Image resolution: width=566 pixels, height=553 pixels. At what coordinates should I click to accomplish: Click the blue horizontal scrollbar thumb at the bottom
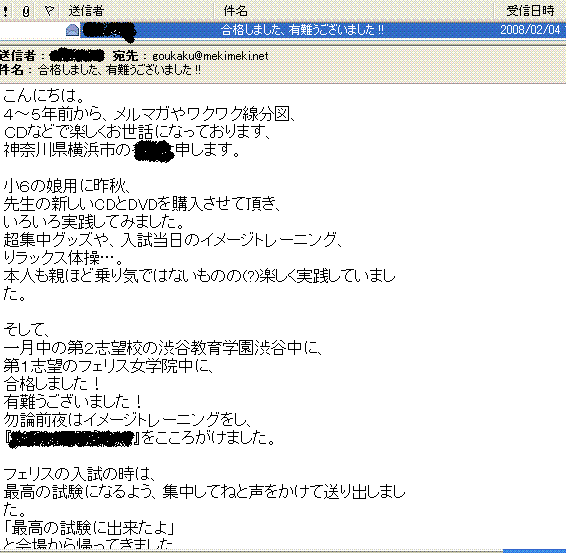(x=534, y=551)
